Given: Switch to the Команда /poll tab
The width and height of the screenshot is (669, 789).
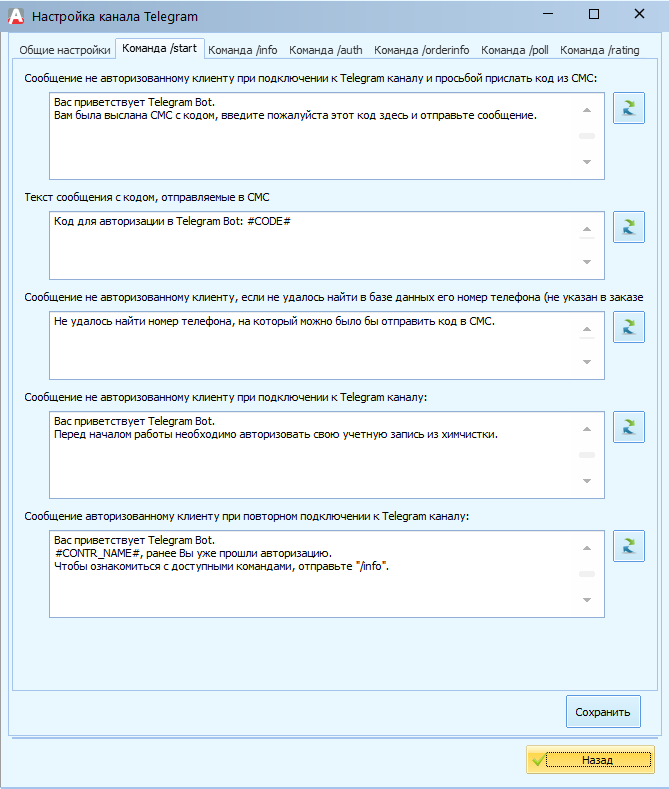Looking at the screenshot, I should 515,50.
